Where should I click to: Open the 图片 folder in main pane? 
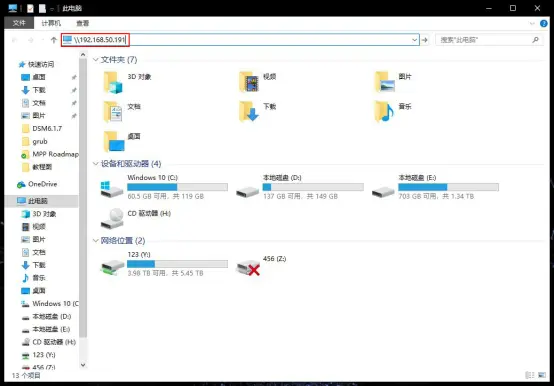[x=393, y=82]
